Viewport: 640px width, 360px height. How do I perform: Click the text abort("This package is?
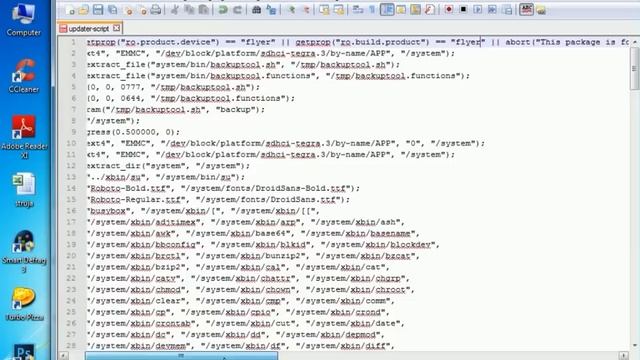point(562,42)
